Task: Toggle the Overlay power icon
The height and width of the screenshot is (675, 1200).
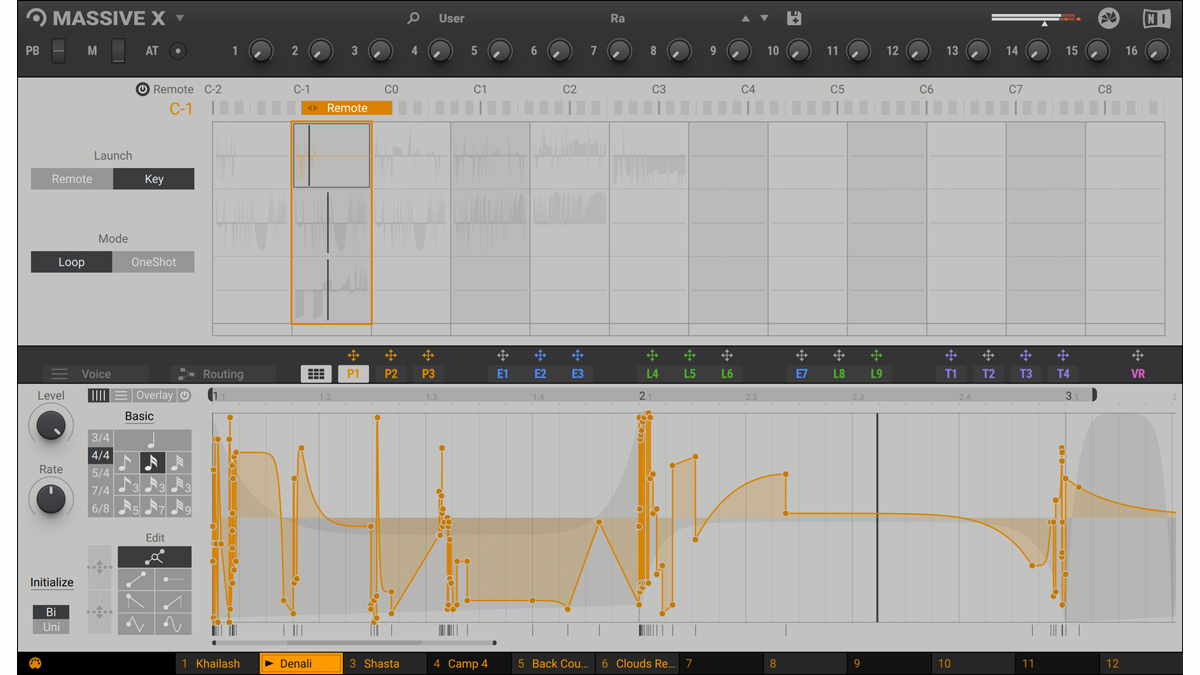Action: coord(184,396)
